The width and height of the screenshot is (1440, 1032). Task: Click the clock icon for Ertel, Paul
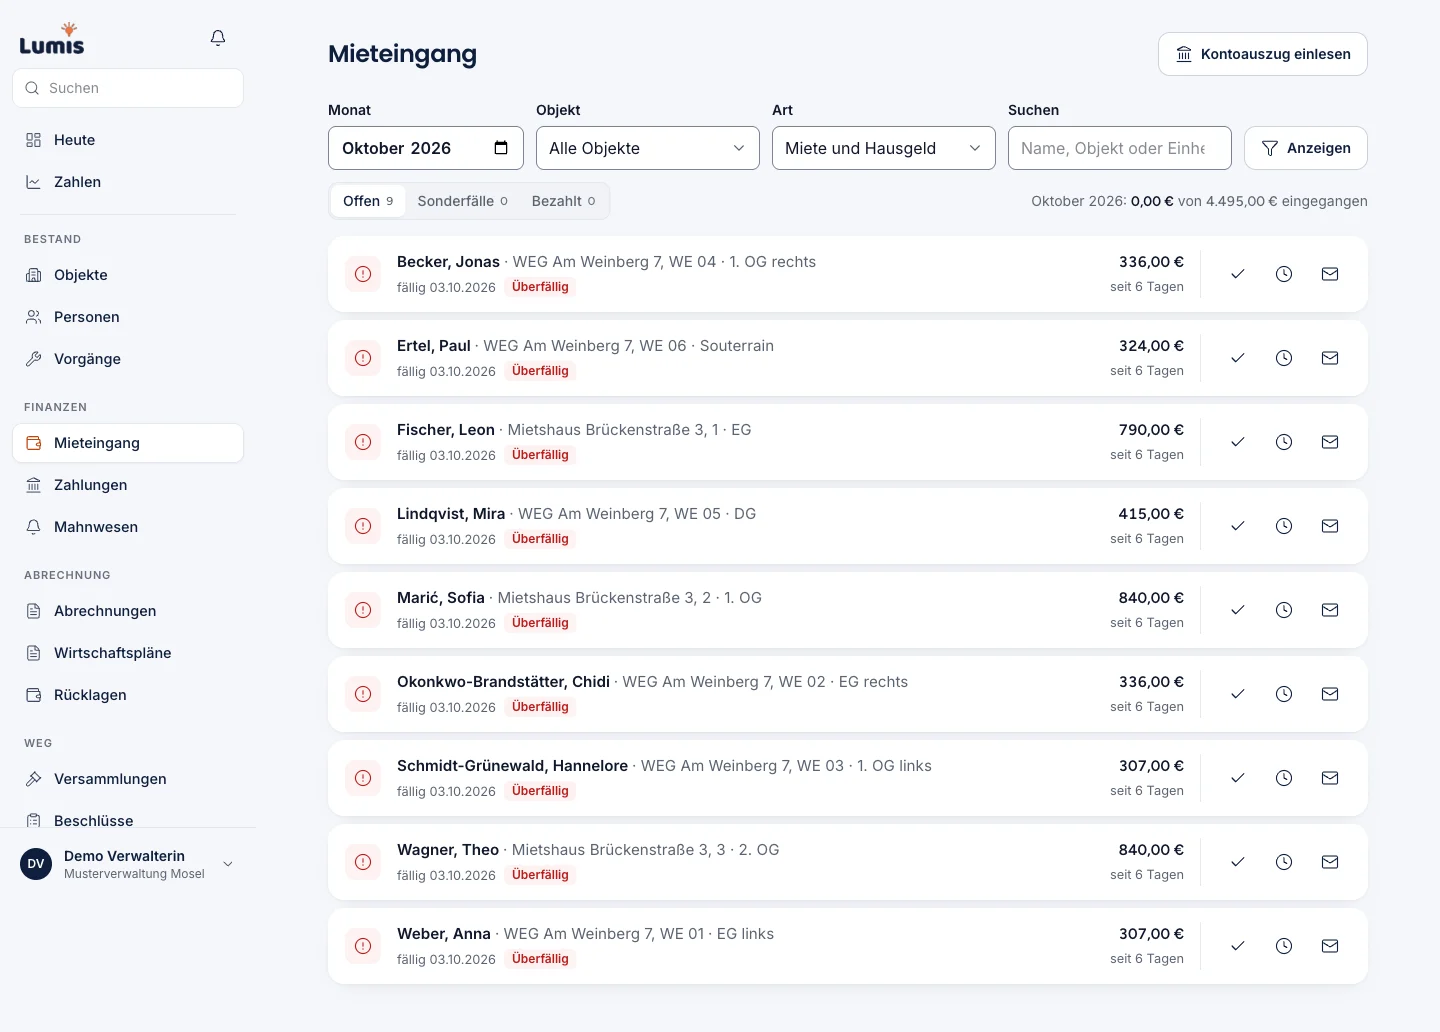(1284, 358)
